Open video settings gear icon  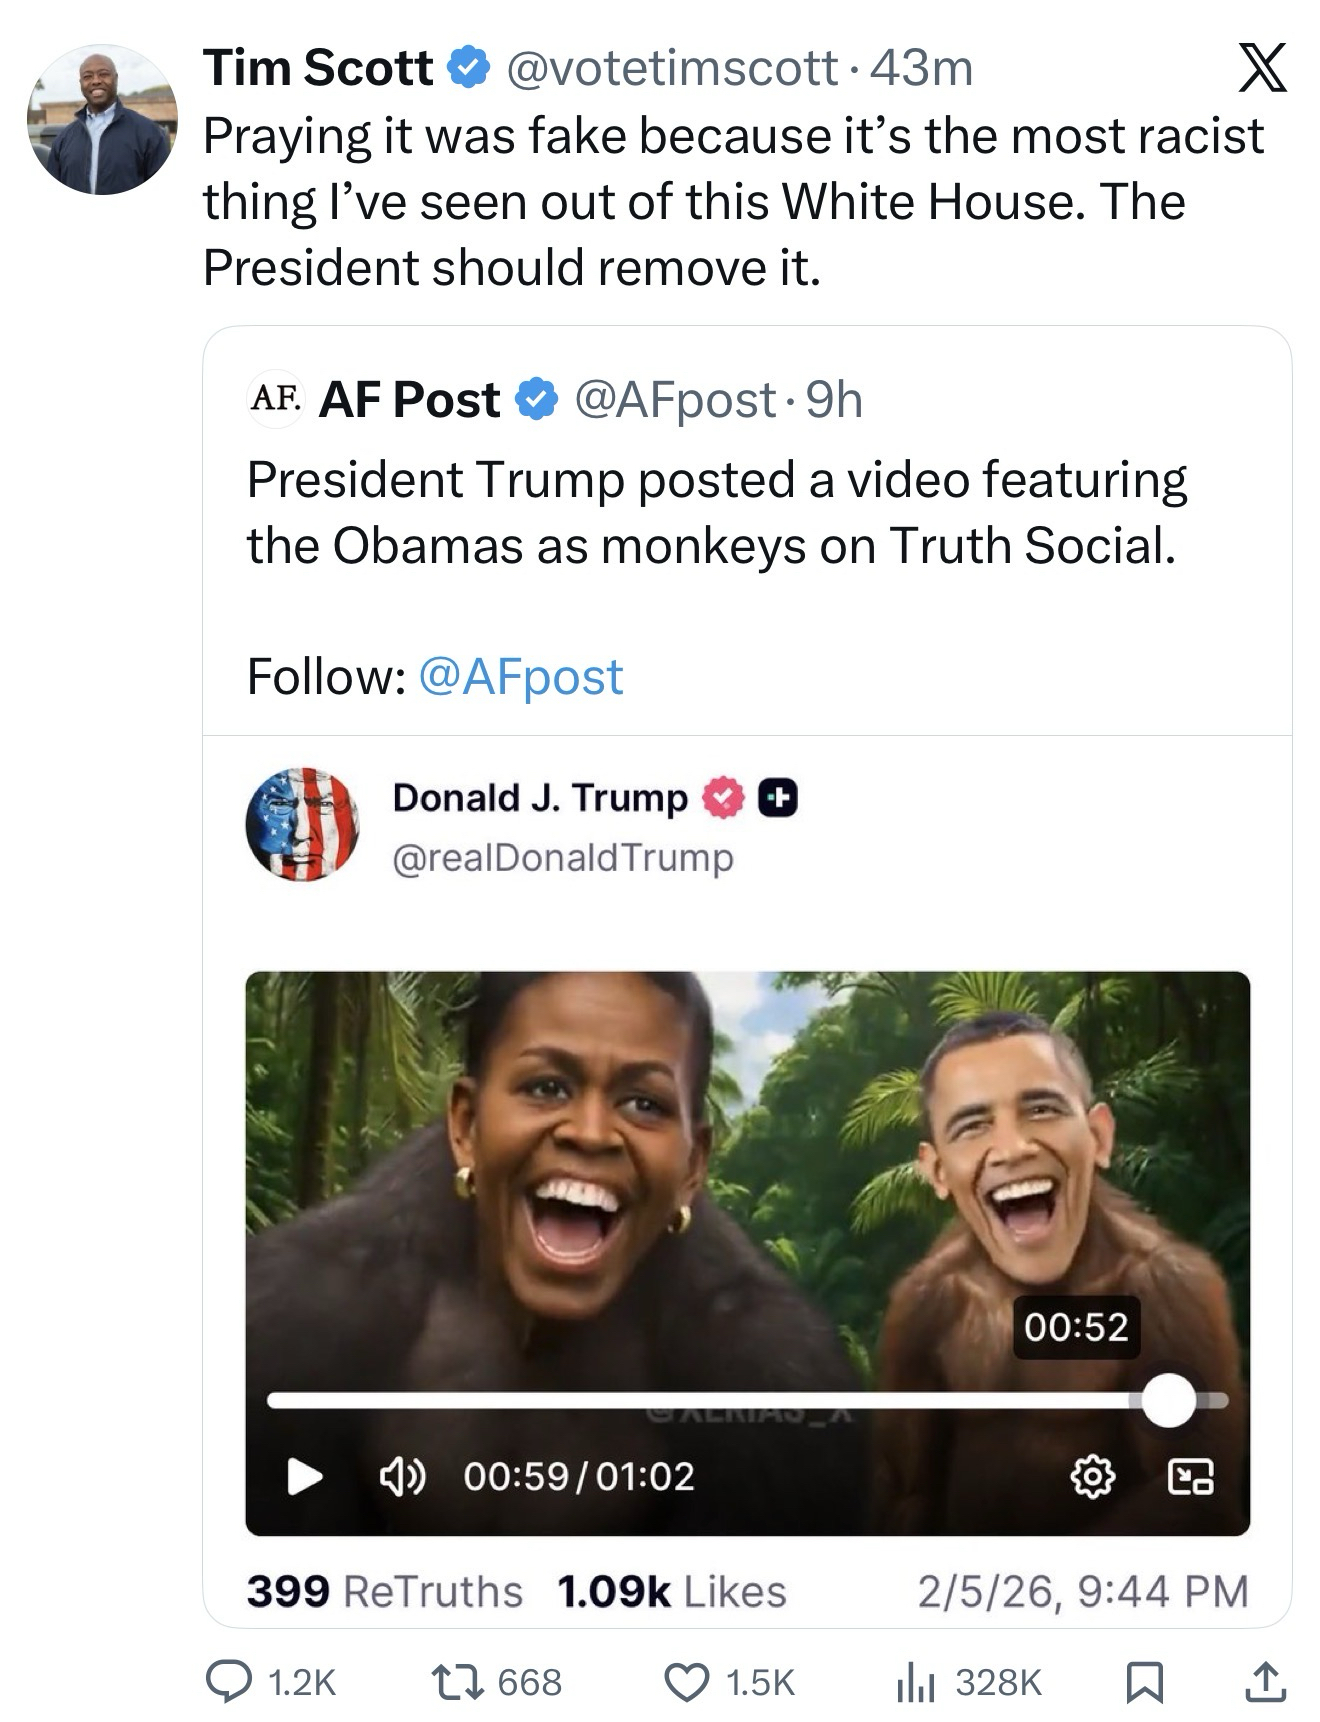pos(1092,1476)
